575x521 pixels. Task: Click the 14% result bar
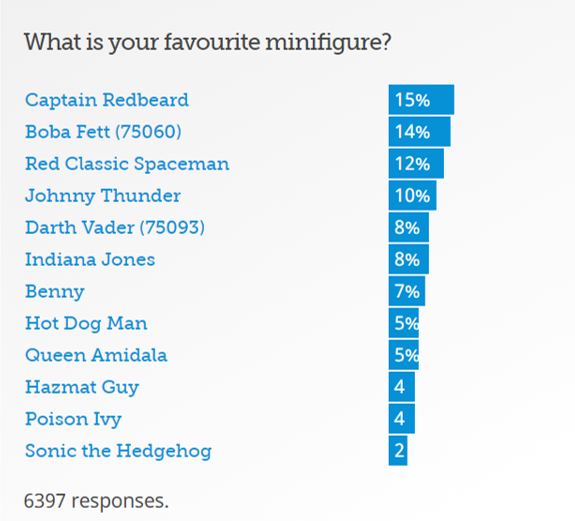[x=420, y=132]
